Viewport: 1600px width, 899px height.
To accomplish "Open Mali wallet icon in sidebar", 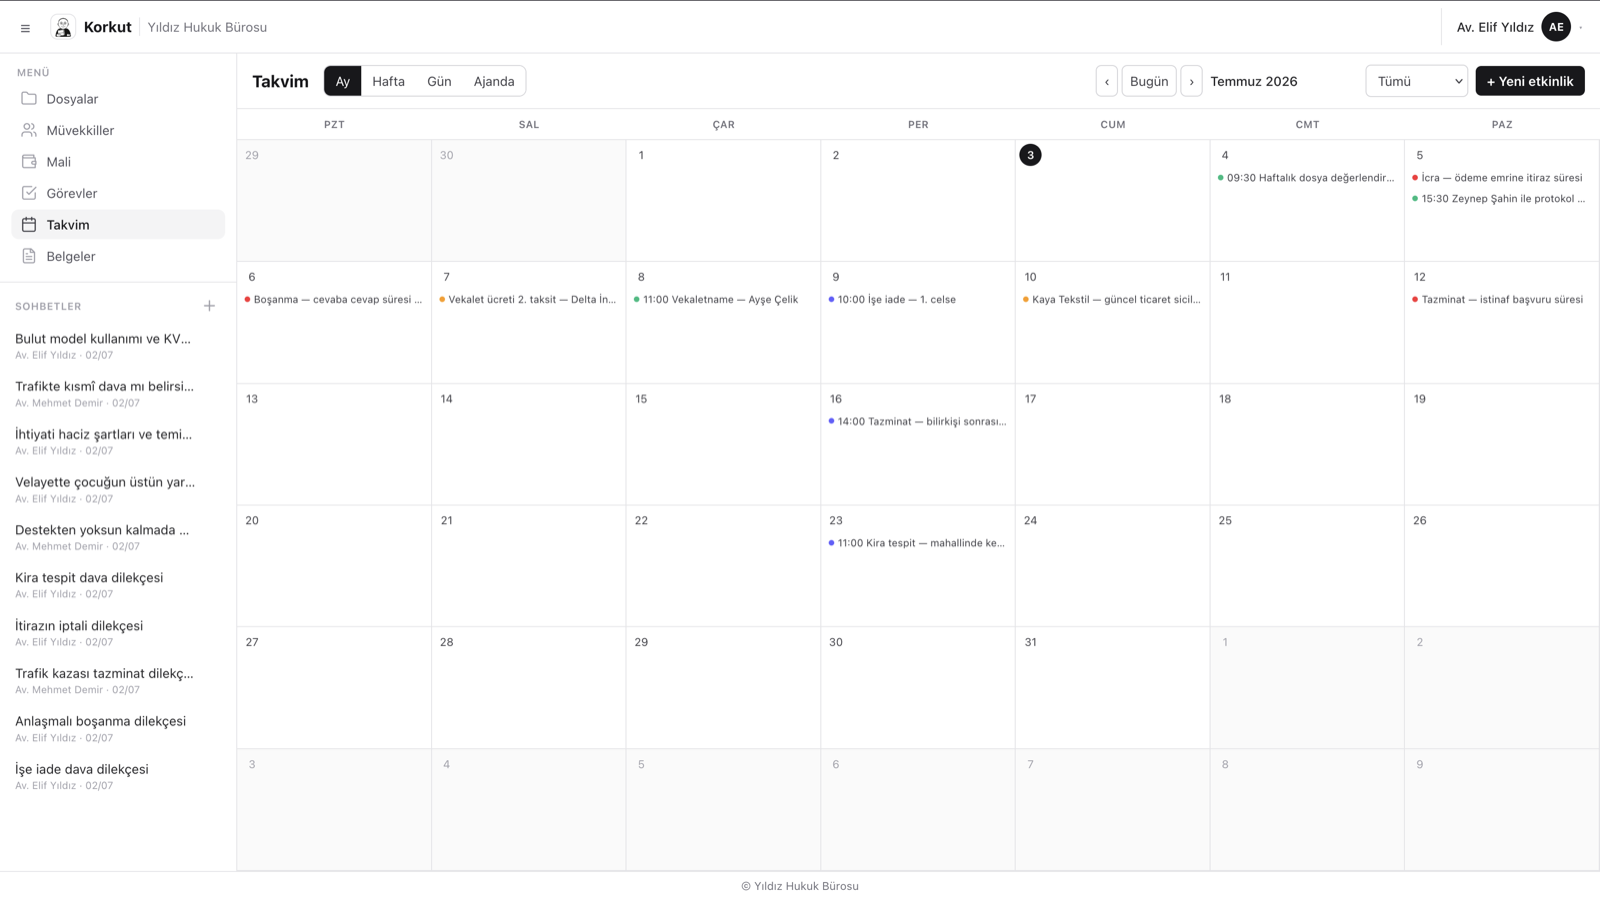I will click(29, 162).
